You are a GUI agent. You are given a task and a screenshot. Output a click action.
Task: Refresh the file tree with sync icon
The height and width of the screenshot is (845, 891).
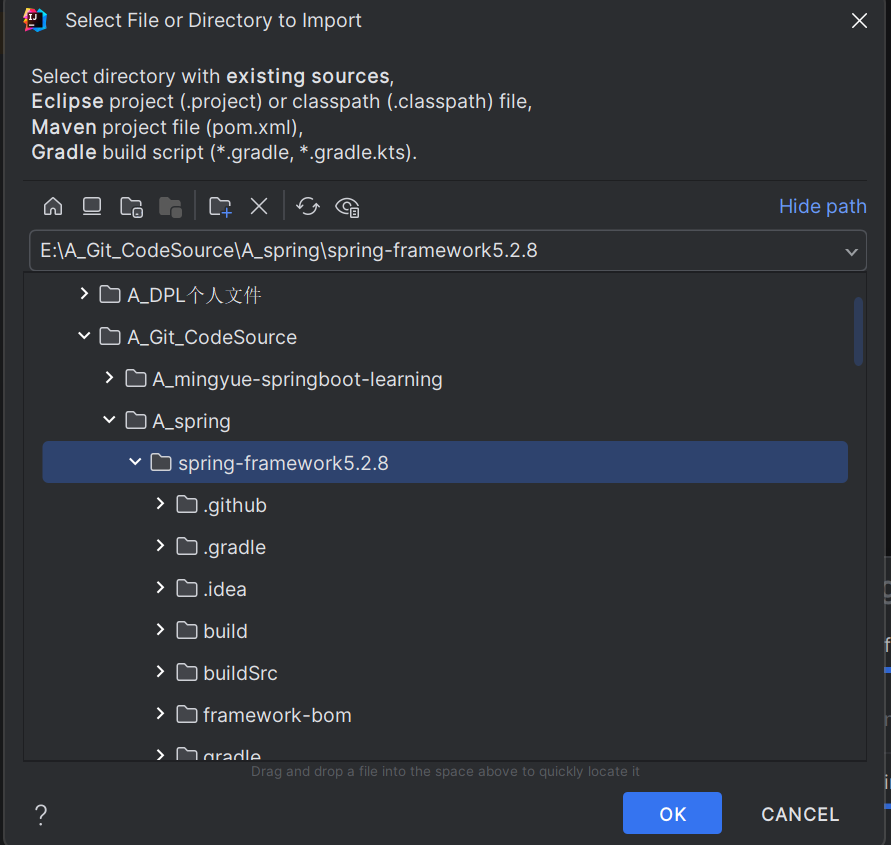(x=308, y=206)
